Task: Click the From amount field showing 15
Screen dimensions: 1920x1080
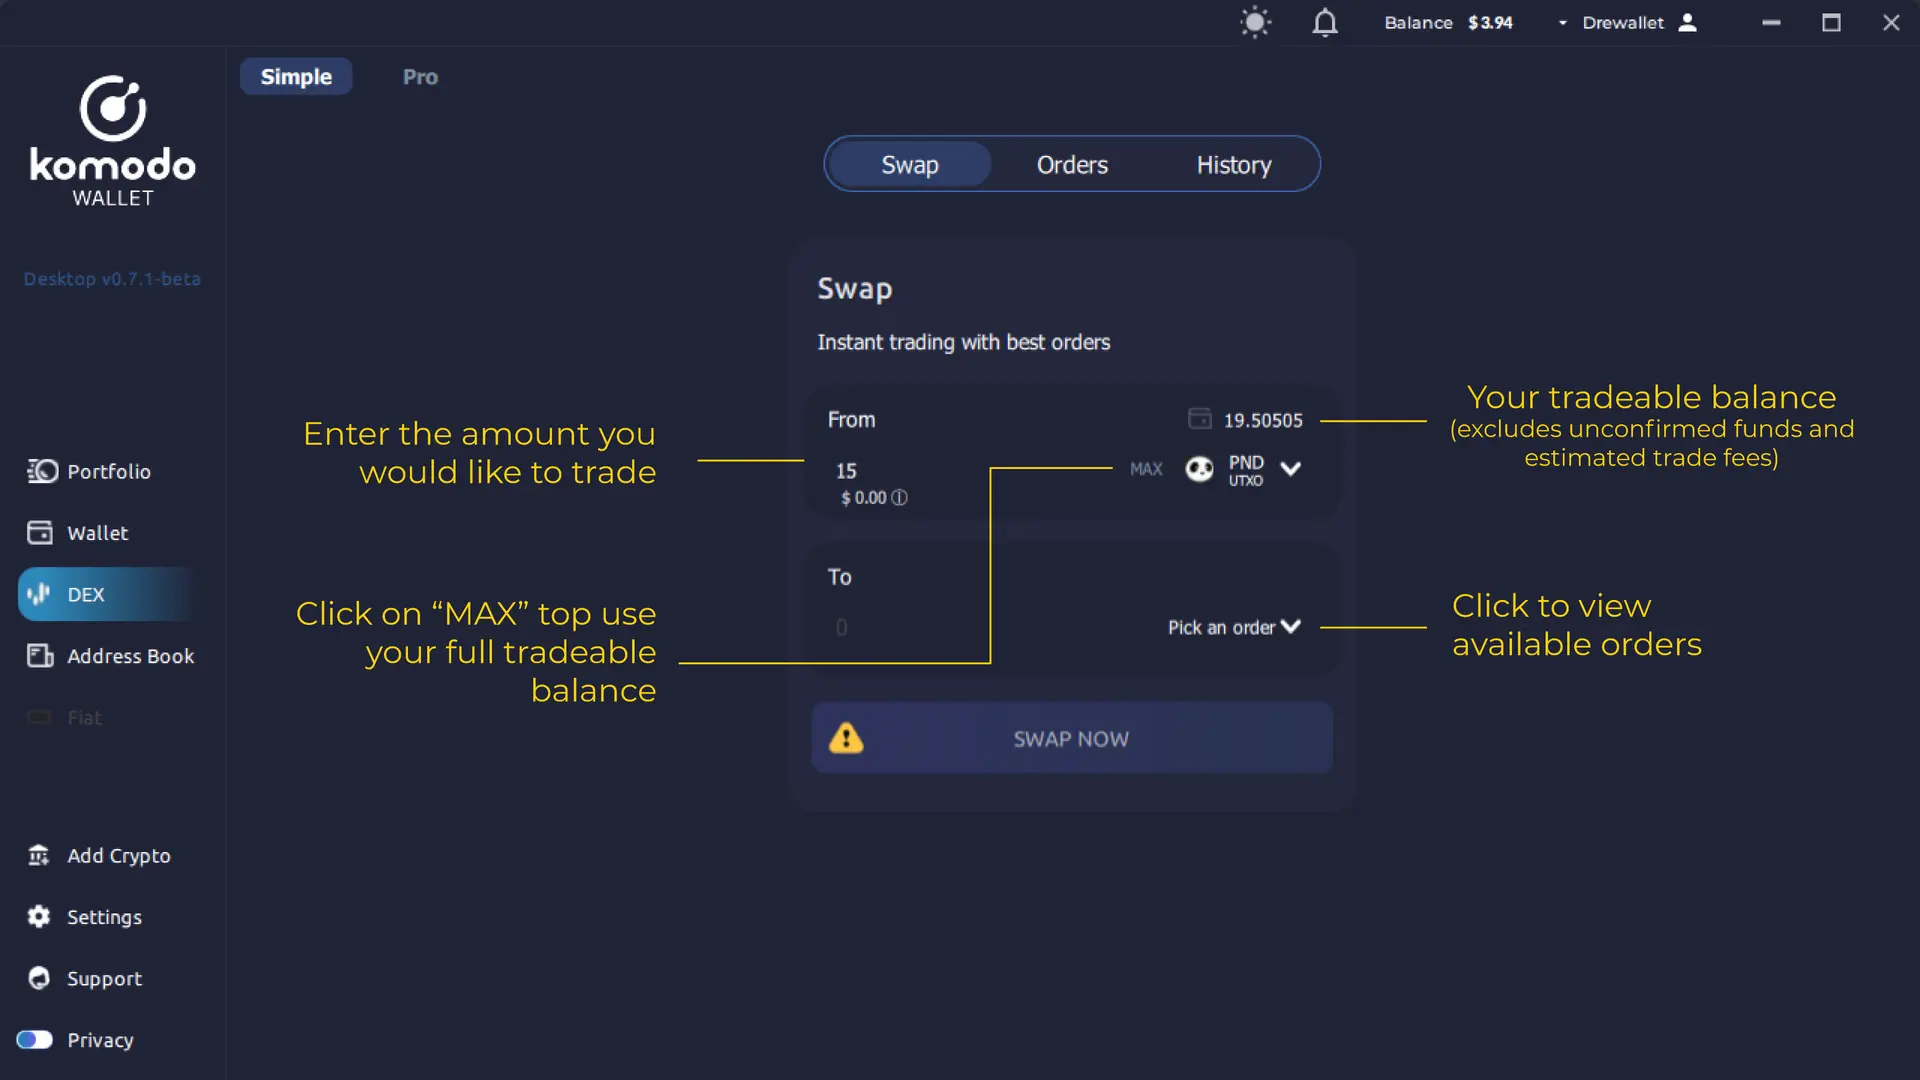Action: (x=846, y=471)
